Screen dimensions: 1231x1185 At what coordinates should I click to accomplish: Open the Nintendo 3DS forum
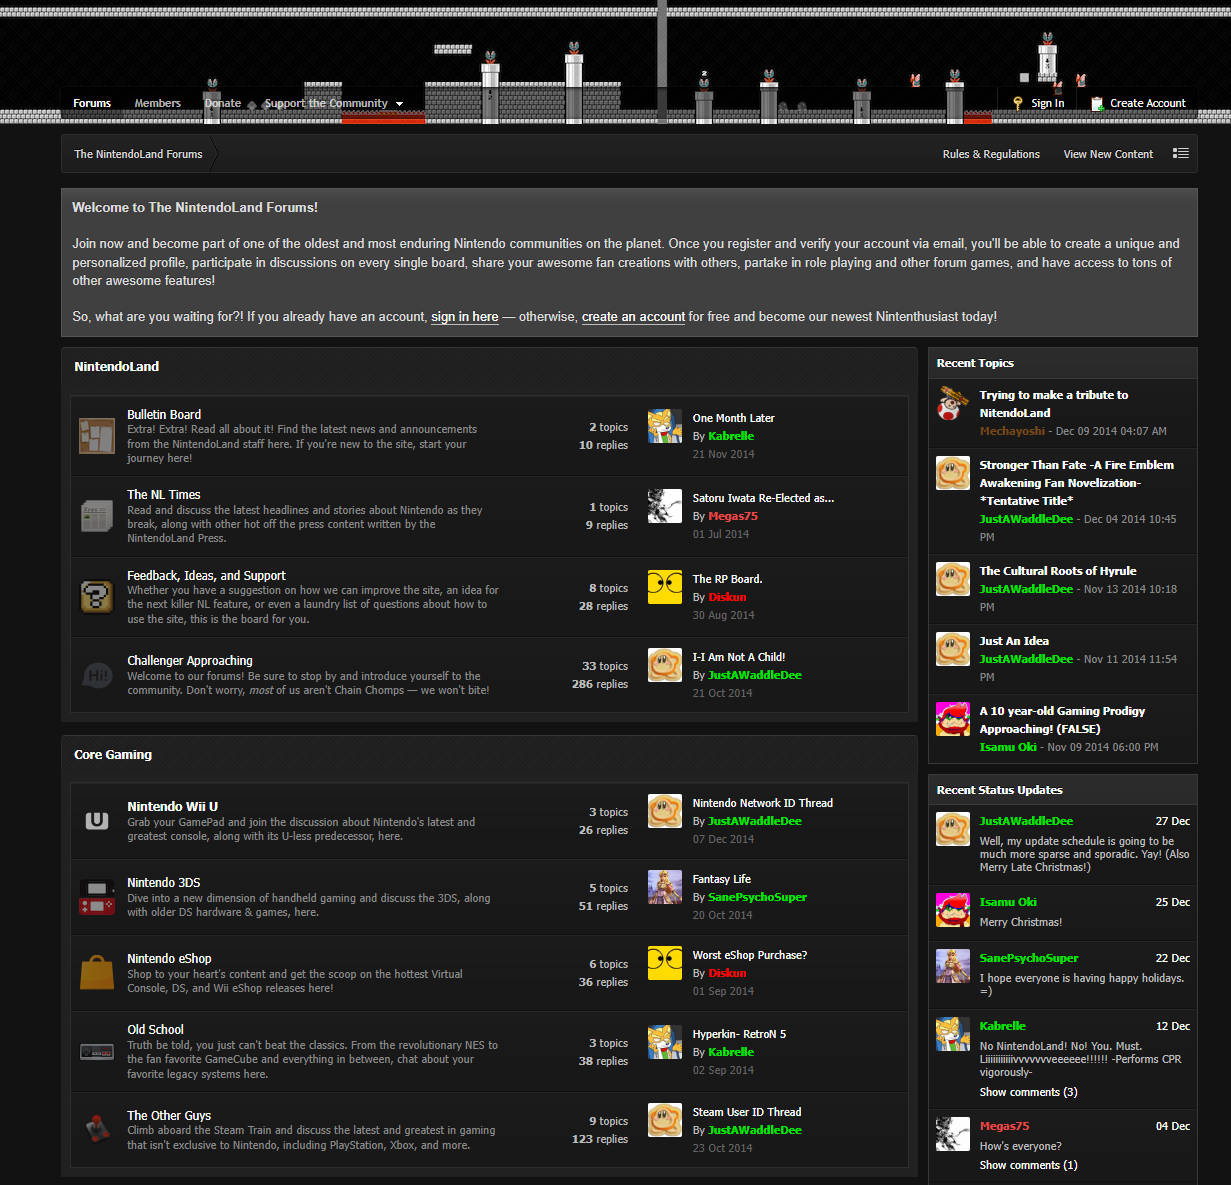pyautogui.click(x=164, y=882)
